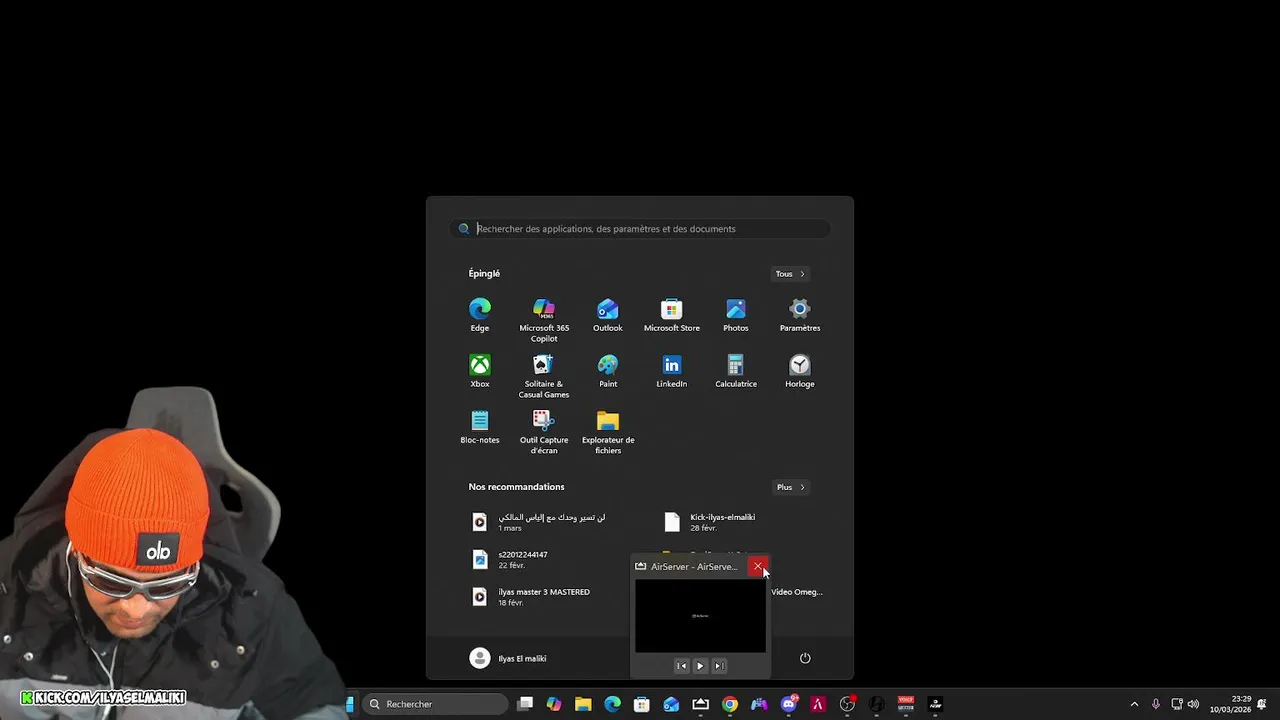Open recommended file Kick-ilyas-elmaliki
Viewport: 1280px width, 720px height.
[x=710, y=522]
